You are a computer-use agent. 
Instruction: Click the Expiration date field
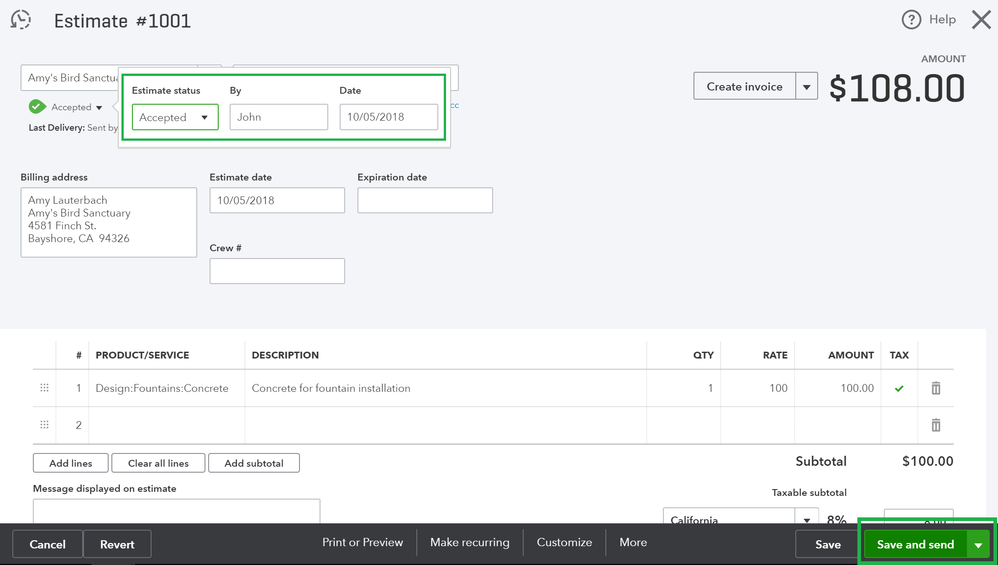point(425,200)
